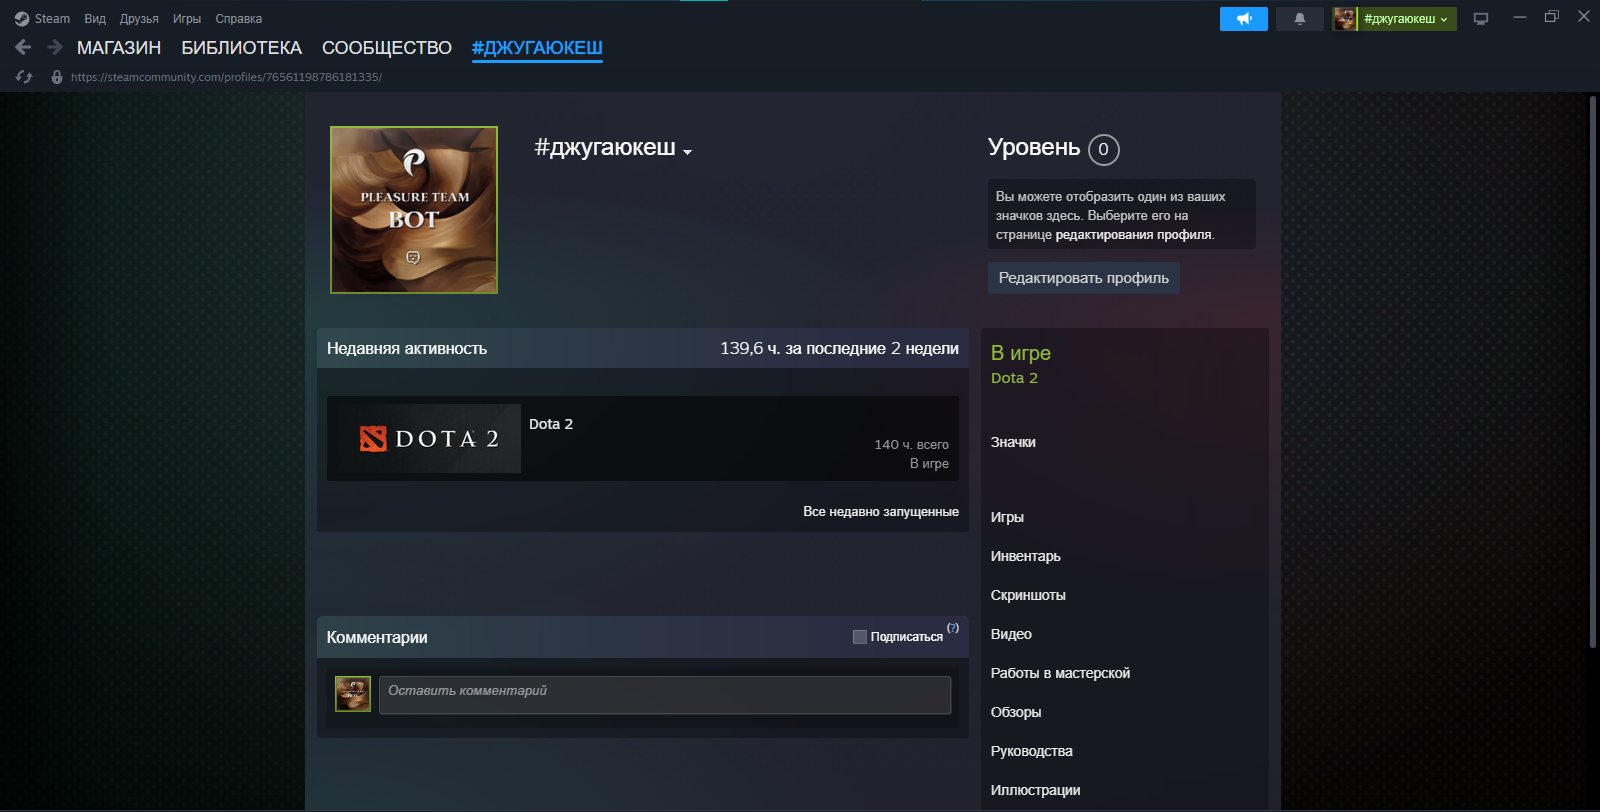Toggle the Подписаться checkbox
This screenshot has width=1600, height=812.
[x=859, y=637]
